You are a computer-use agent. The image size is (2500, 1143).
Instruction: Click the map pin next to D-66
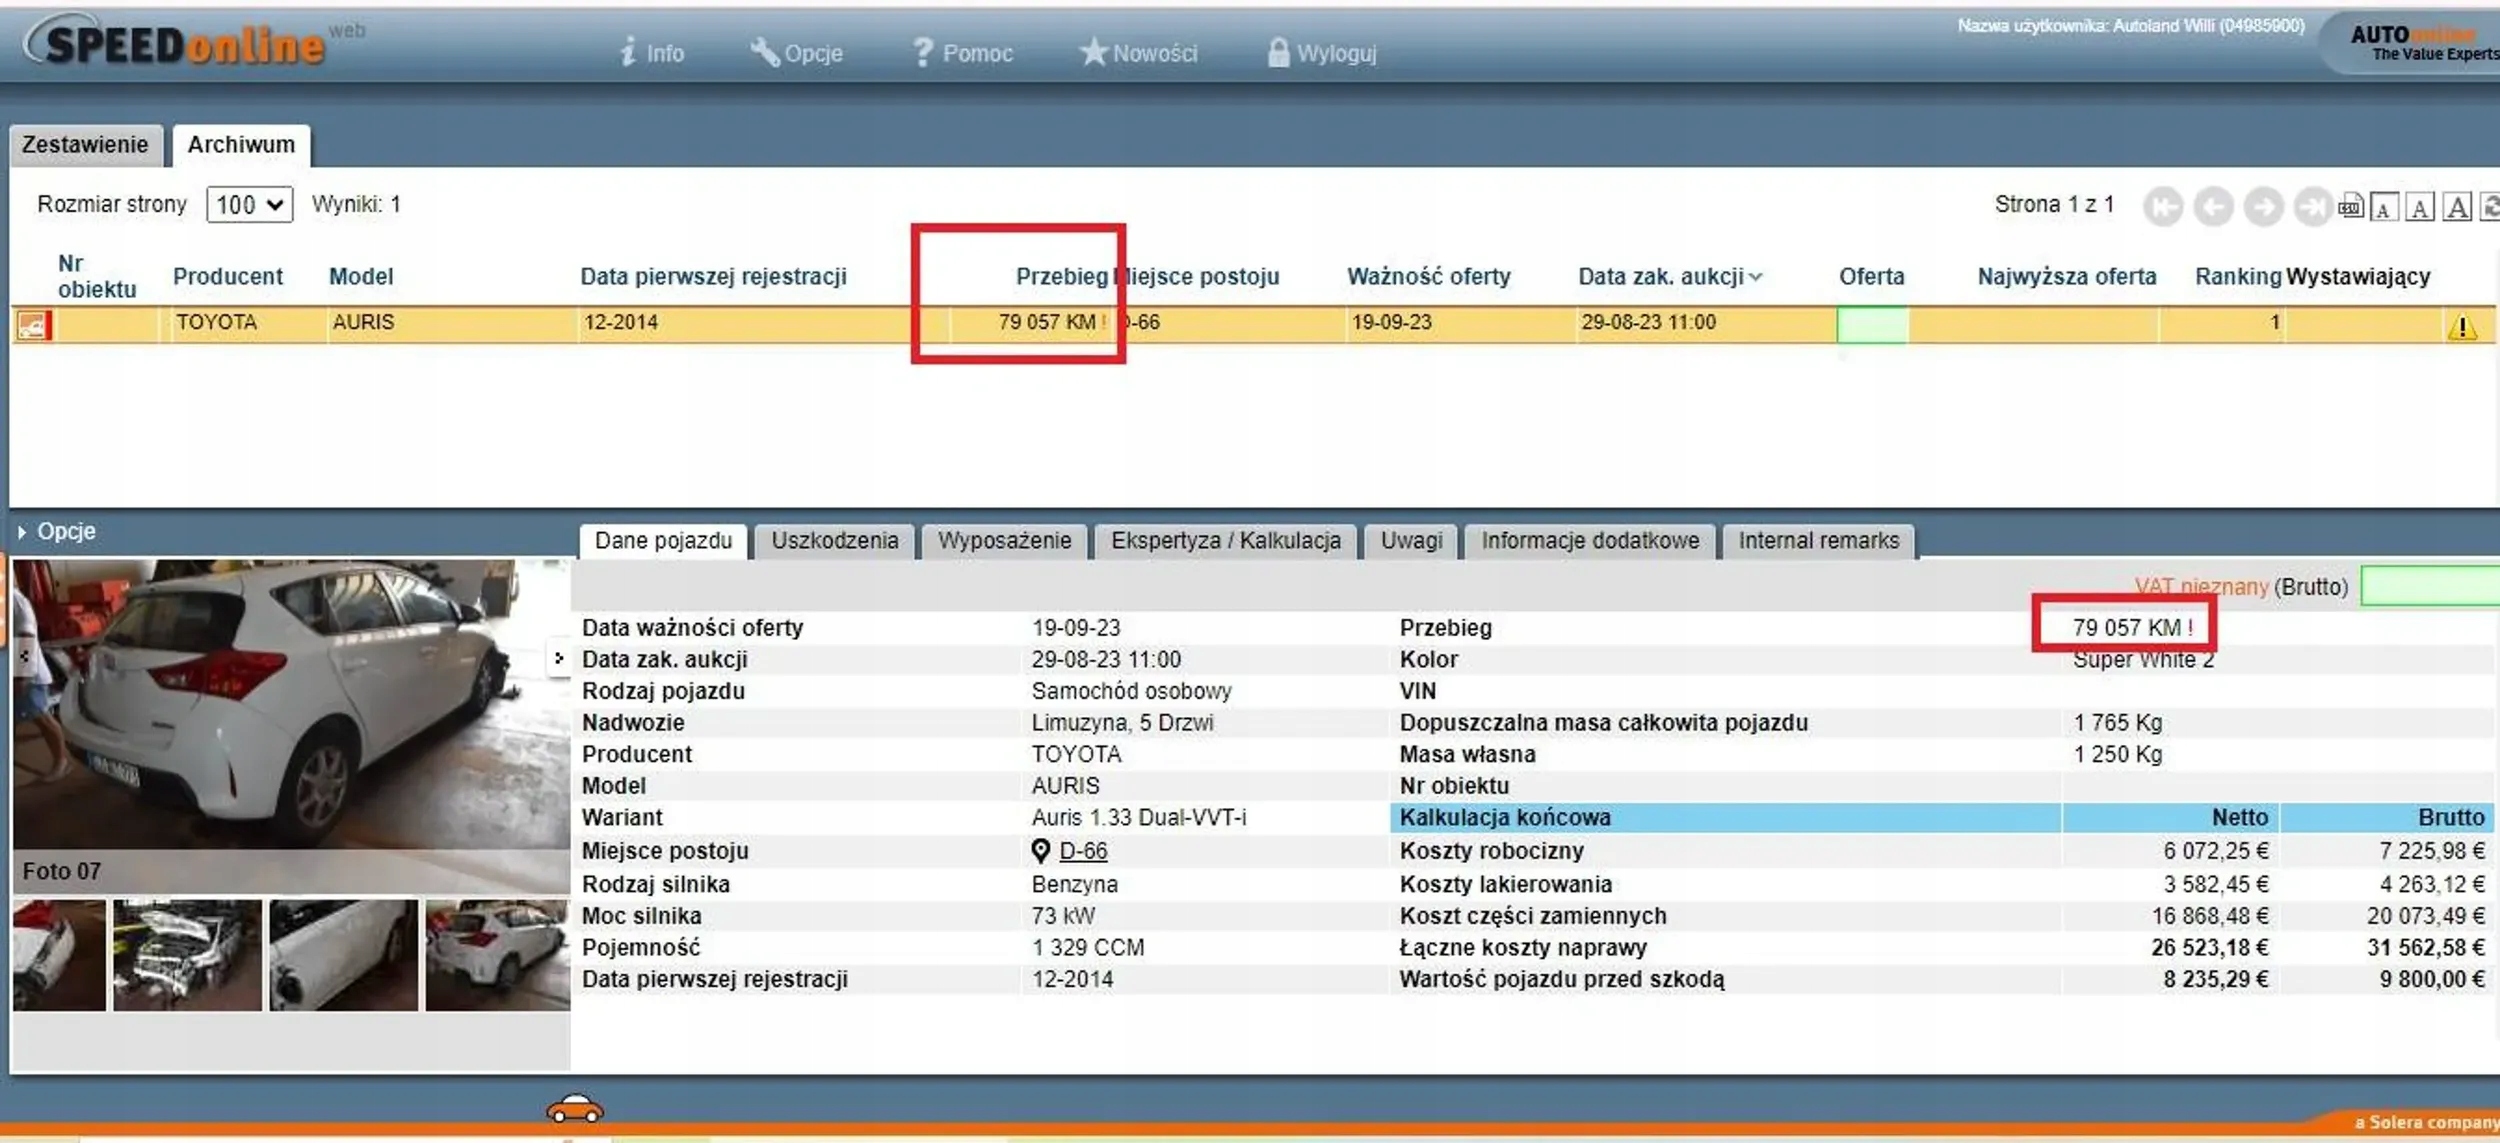[x=1040, y=850]
